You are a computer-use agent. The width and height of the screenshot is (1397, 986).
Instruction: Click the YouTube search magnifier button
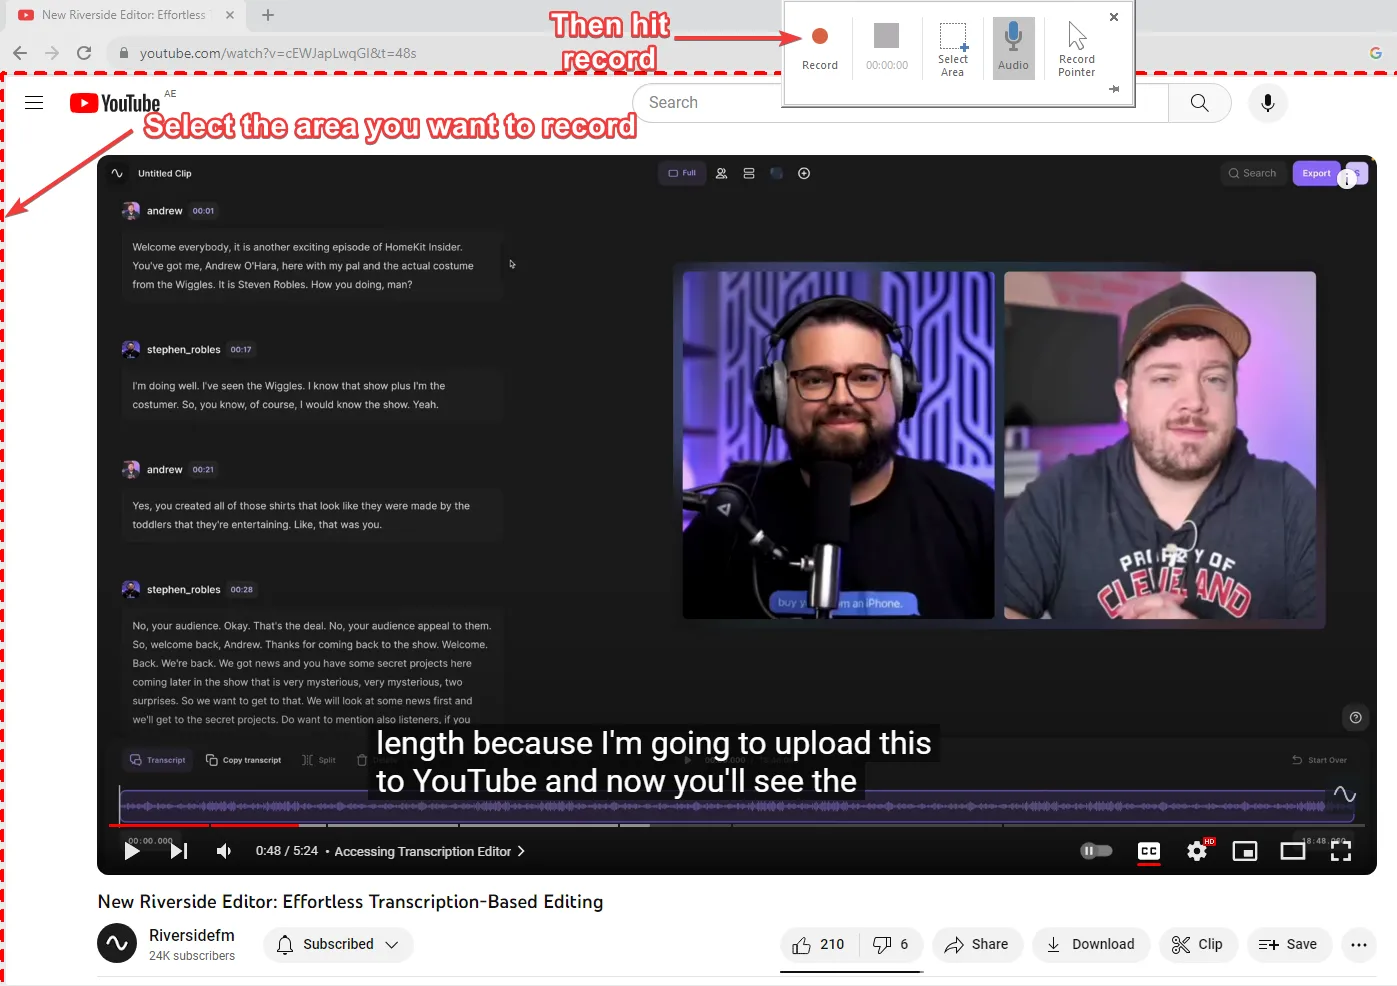pos(1200,103)
